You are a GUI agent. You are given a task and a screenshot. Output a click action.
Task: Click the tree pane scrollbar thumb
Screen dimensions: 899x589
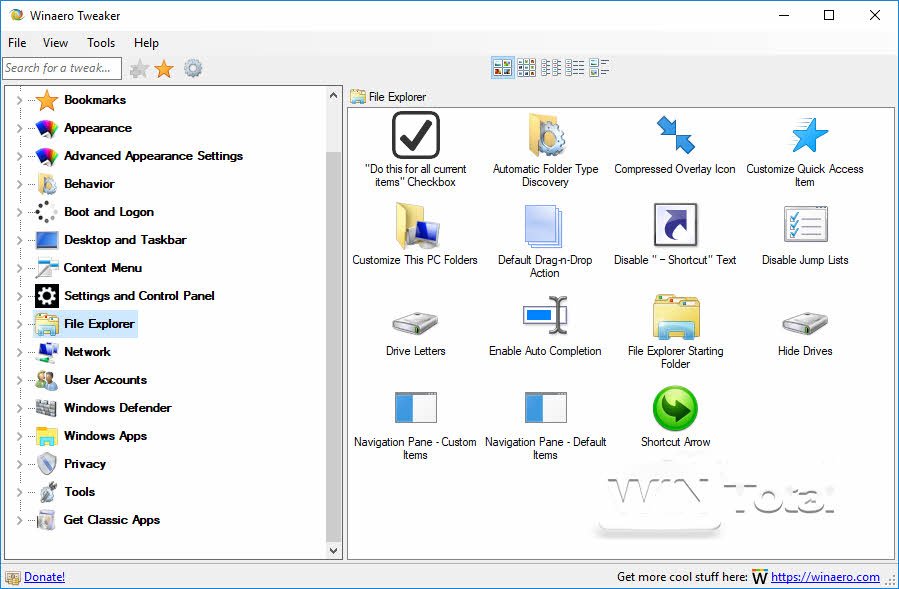(334, 347)
